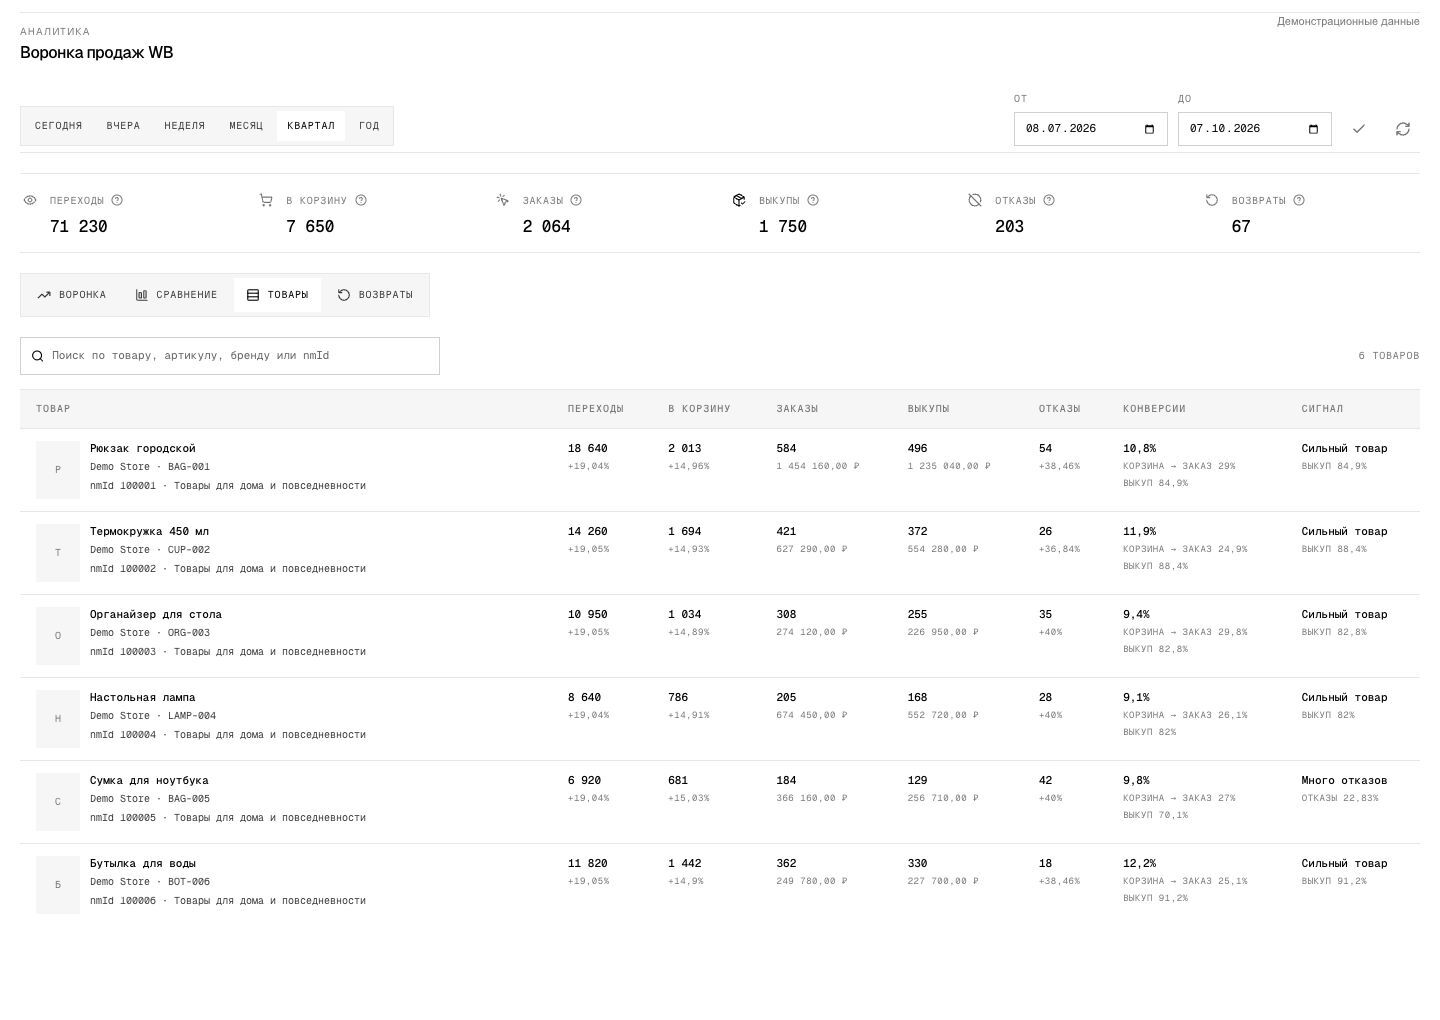The image size is (1440, 1020).
Task: Open help tooltip icon next to Отказы
Action: pos(1049,200)
